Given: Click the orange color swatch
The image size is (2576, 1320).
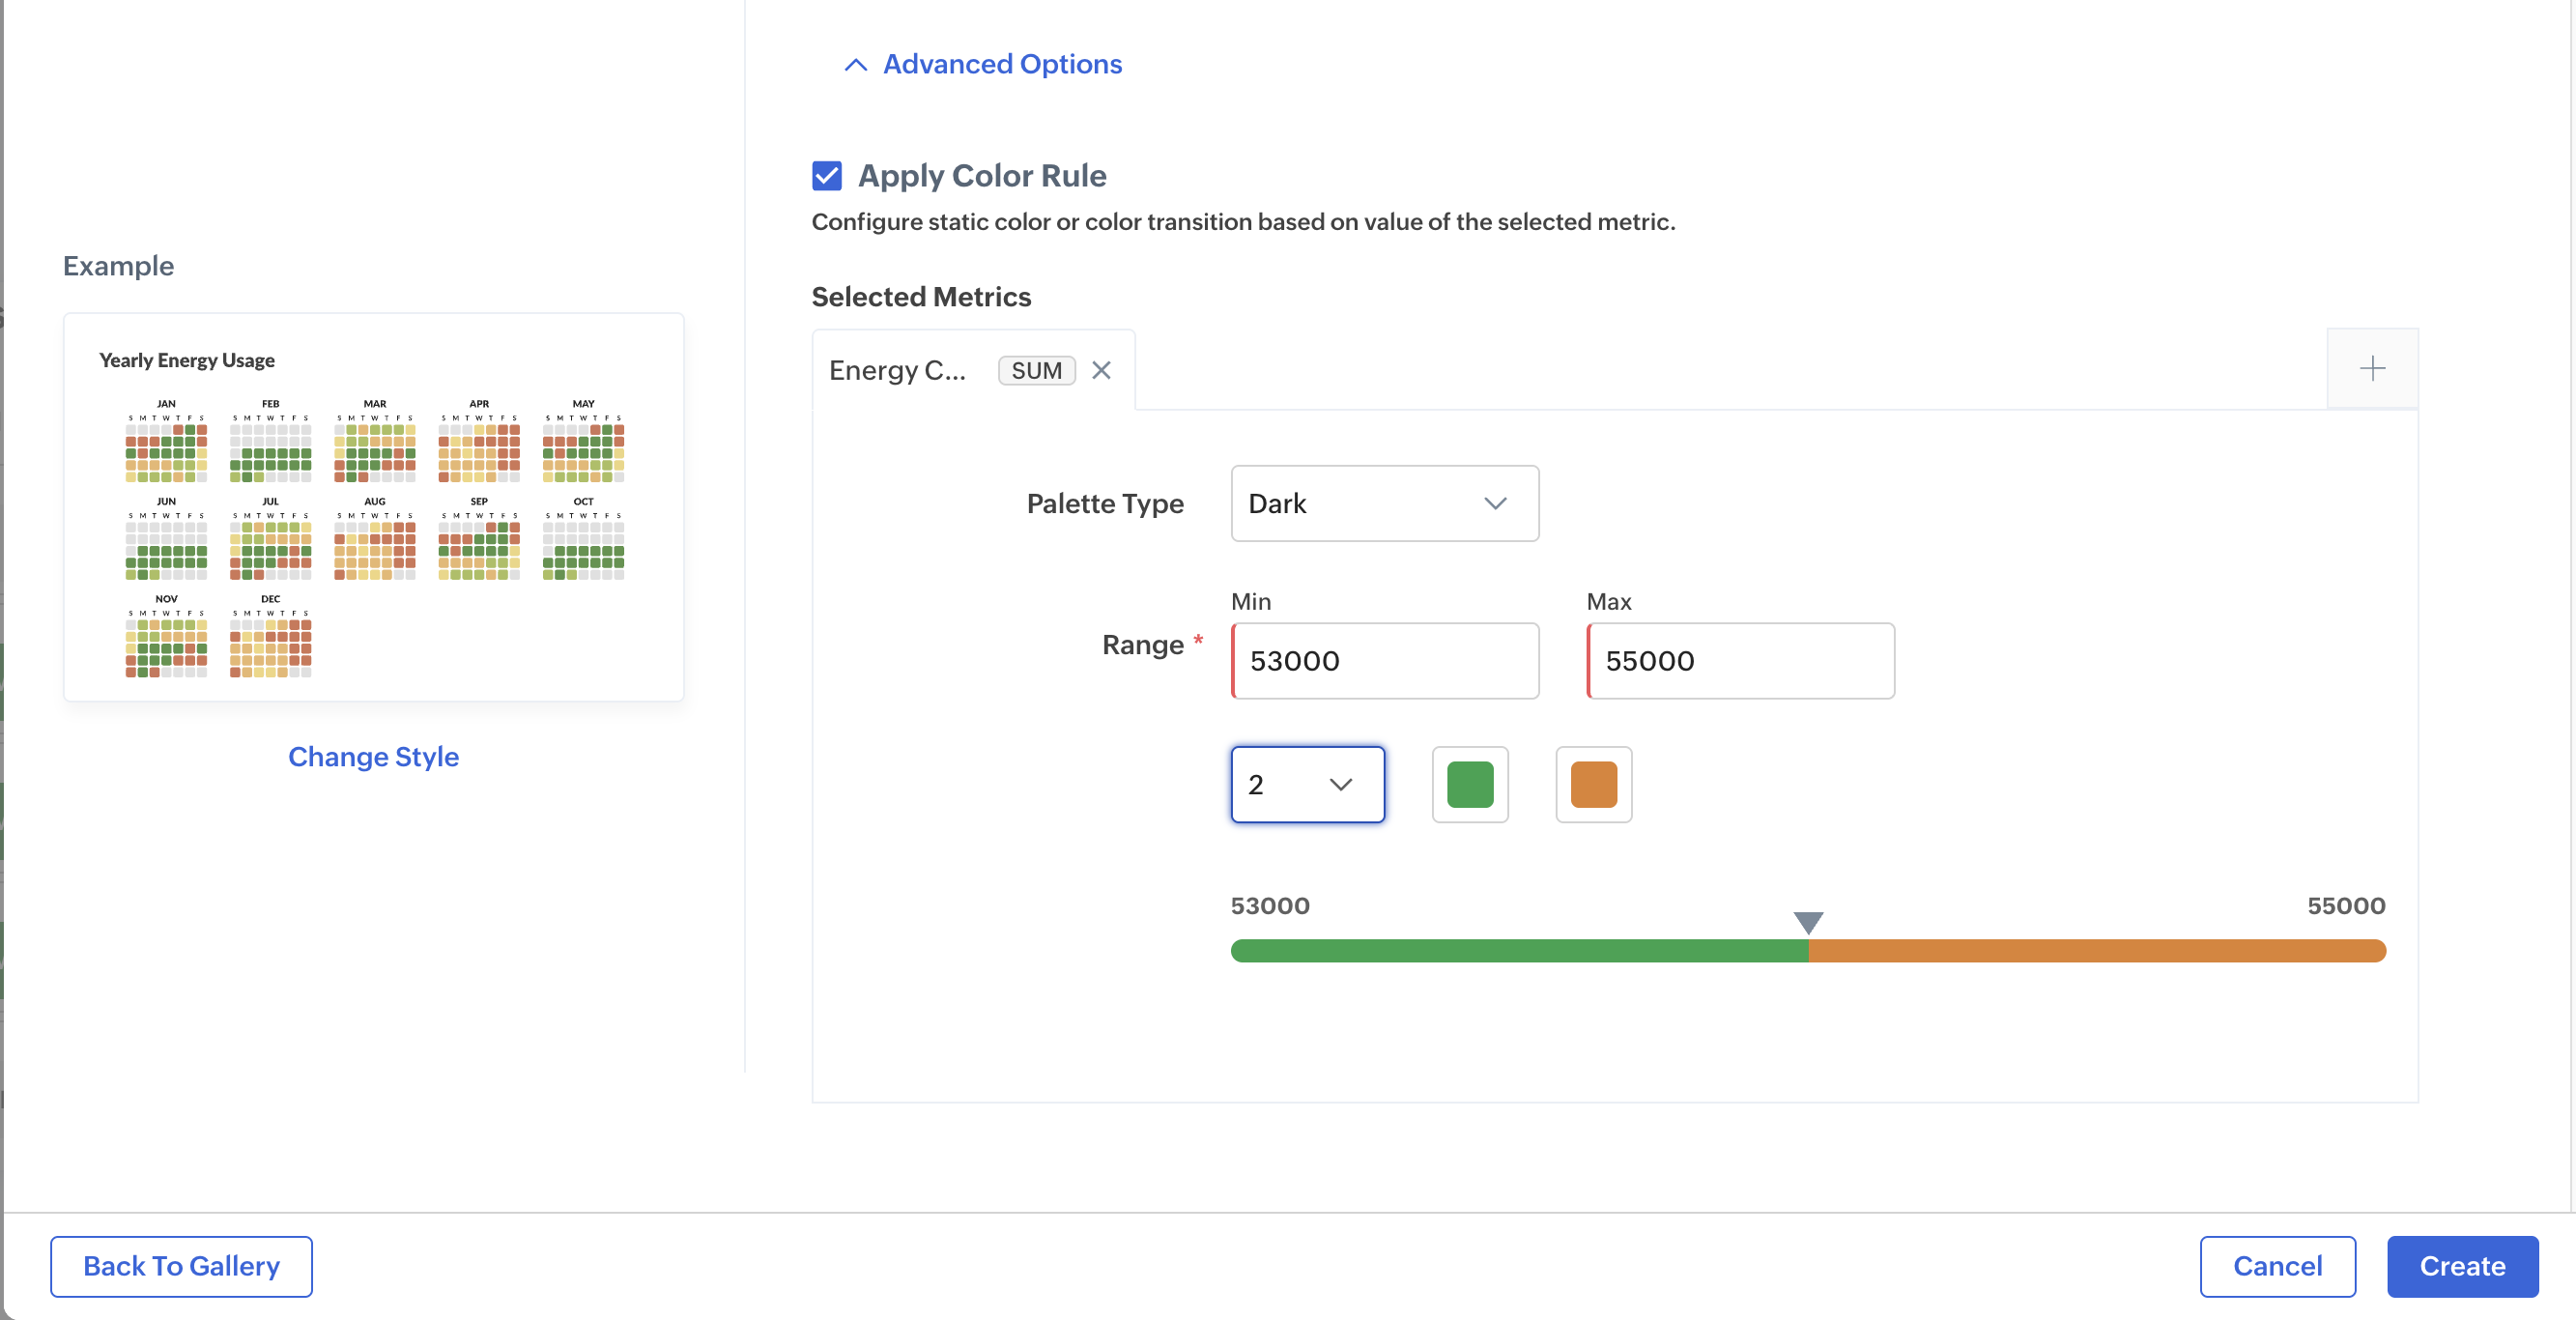Looking at the screenshot, I should (x=1592, y=784).
